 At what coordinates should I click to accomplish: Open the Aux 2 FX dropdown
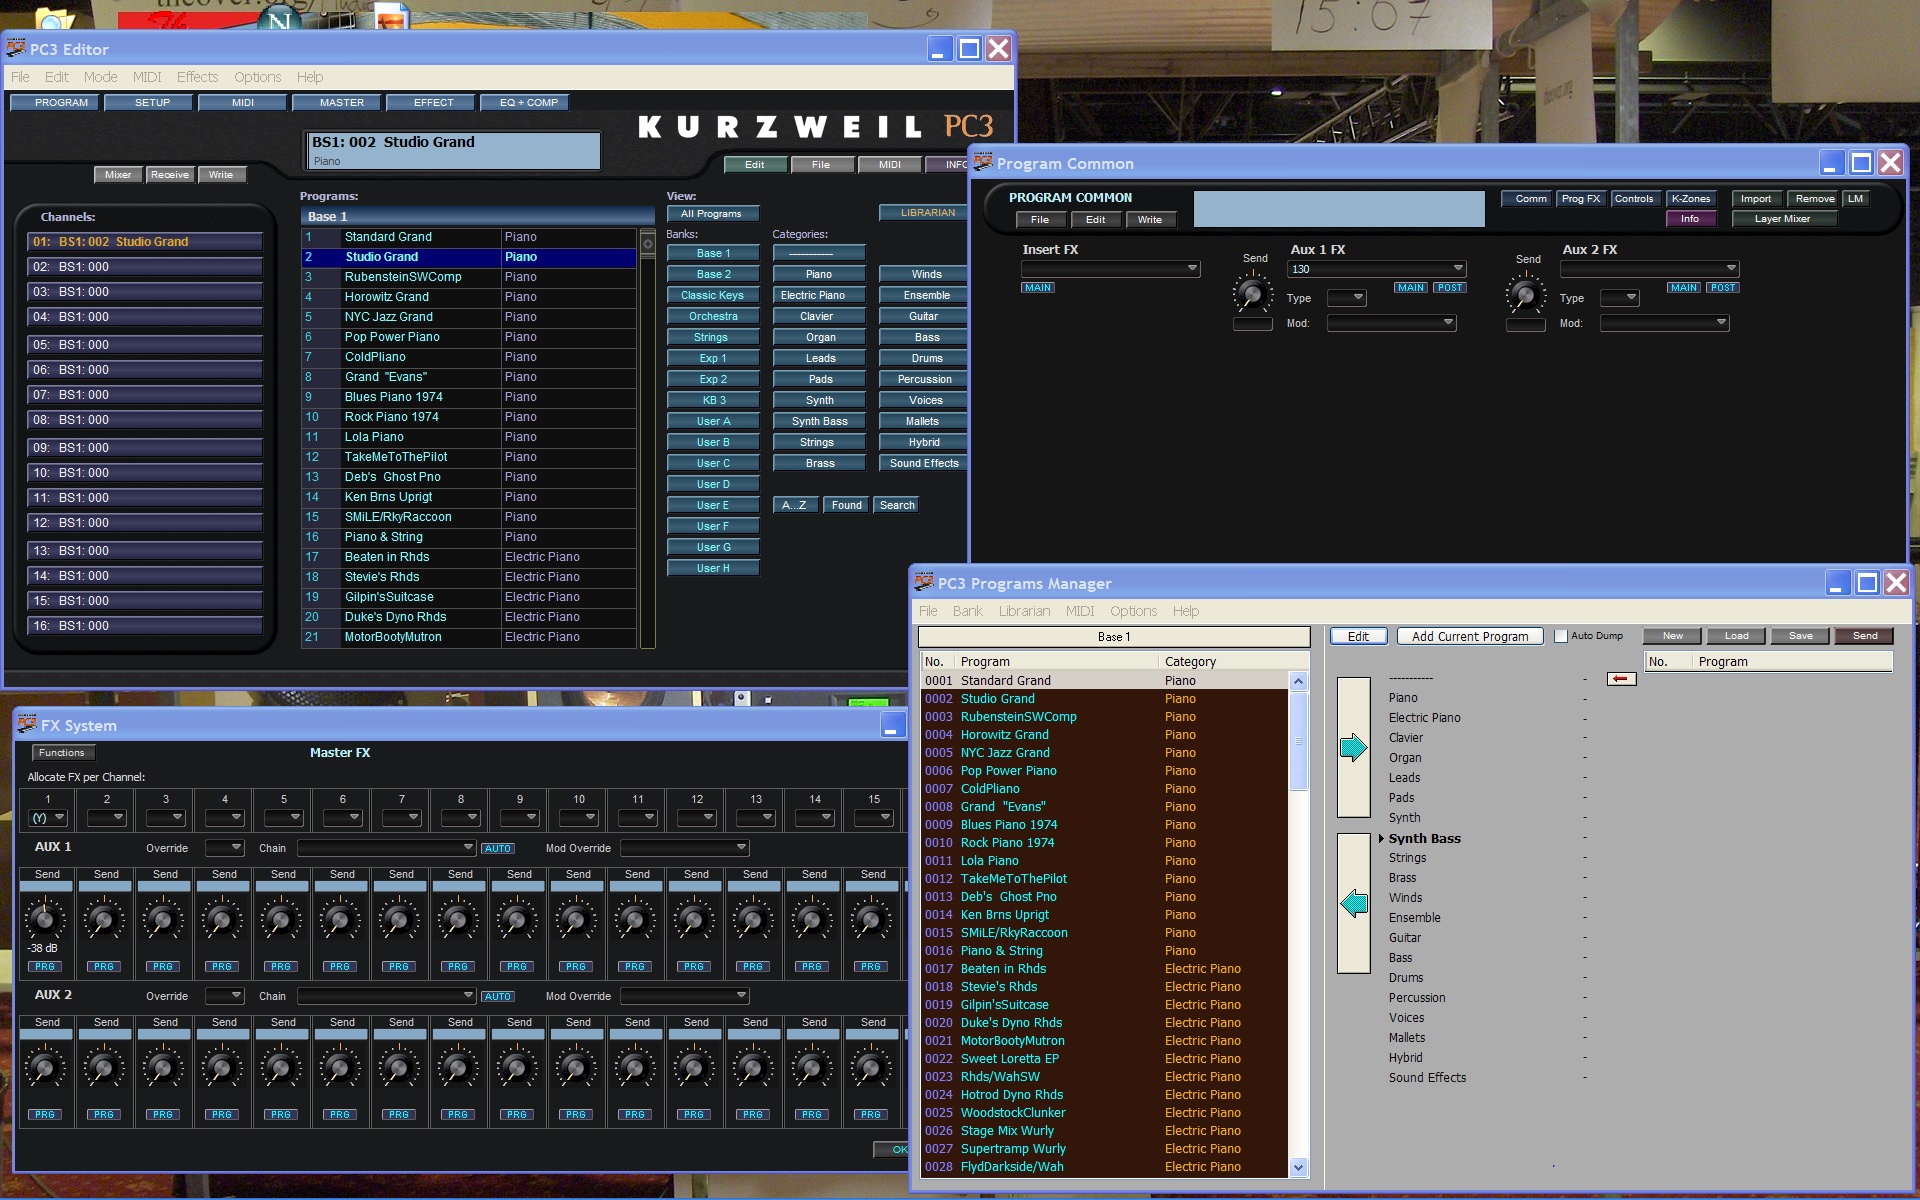click(1650, 269)
